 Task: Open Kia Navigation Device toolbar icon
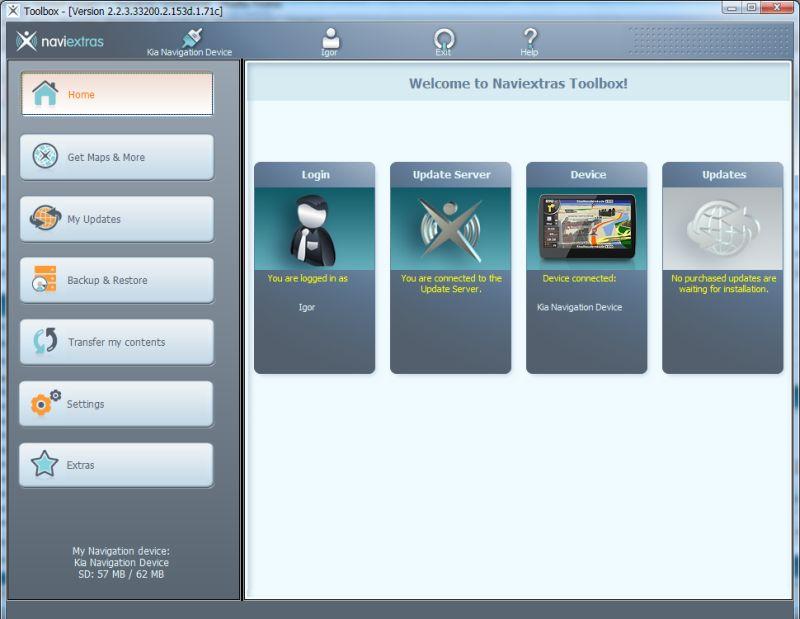pos(189,42)
